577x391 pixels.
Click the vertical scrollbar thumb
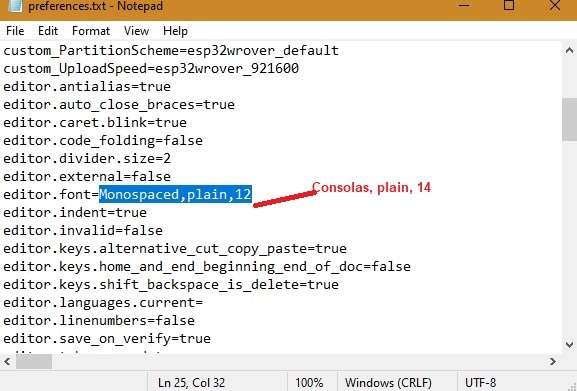[569, 119]
